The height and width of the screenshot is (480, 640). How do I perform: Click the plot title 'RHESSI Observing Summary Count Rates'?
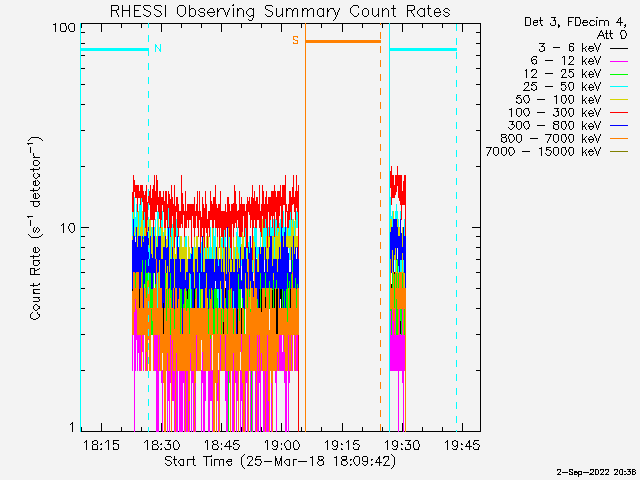pyautogui.click(x=280, y=11)
